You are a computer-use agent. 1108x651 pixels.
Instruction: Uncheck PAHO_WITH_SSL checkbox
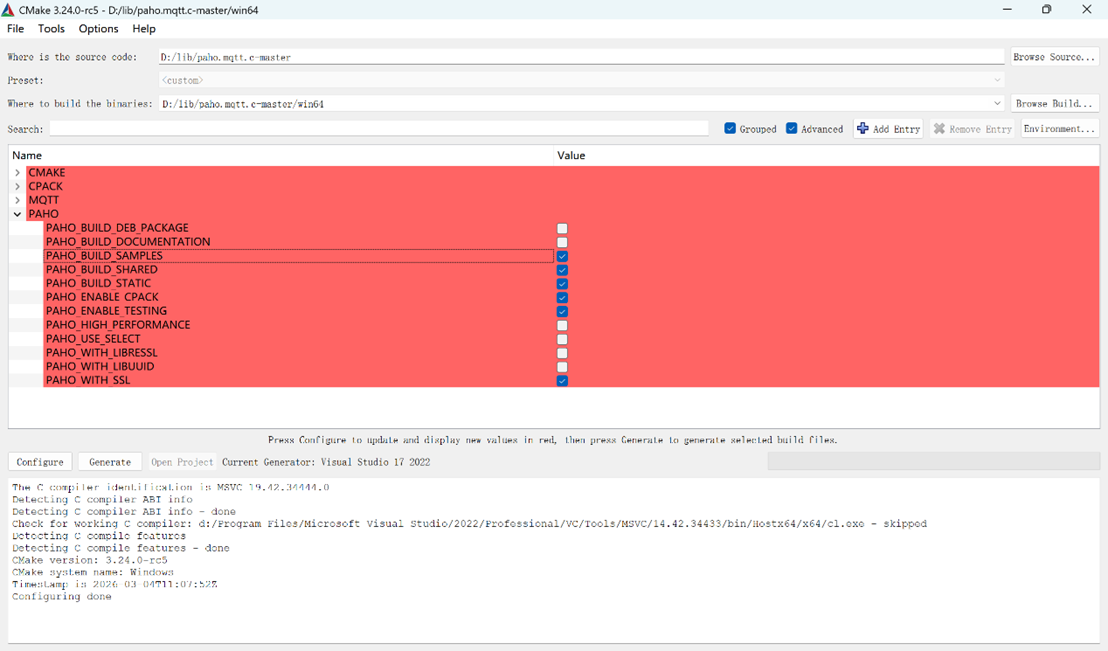(562, 381)
